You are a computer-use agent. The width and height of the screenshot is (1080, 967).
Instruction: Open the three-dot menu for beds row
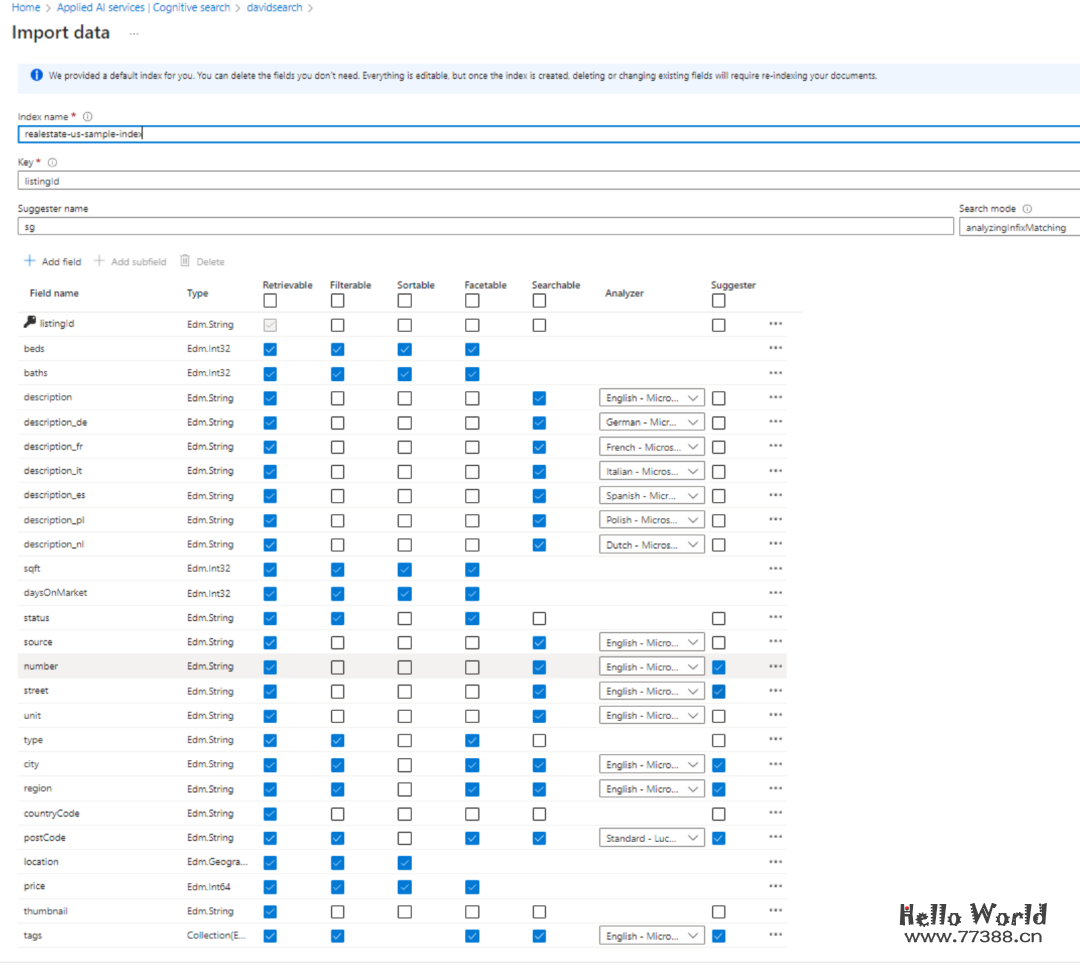click(x=775, y=348)
